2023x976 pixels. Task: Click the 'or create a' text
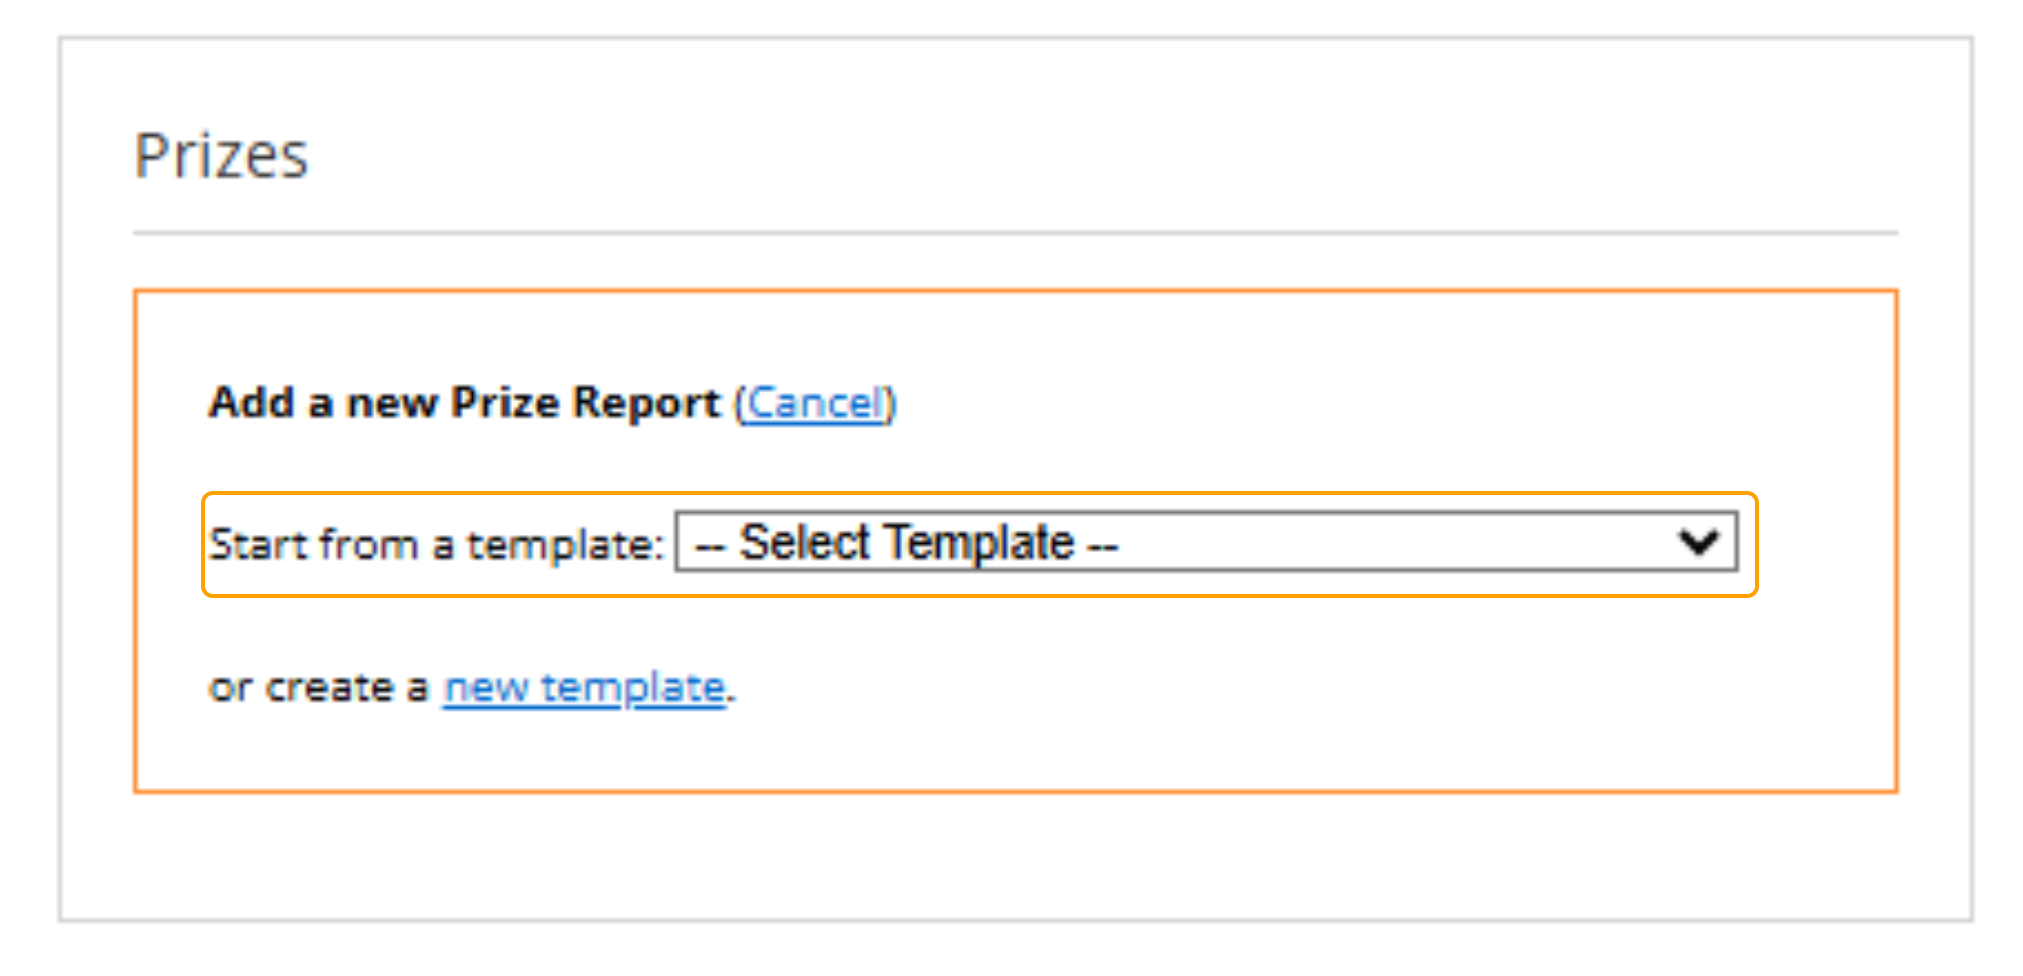tap(318, 688)
